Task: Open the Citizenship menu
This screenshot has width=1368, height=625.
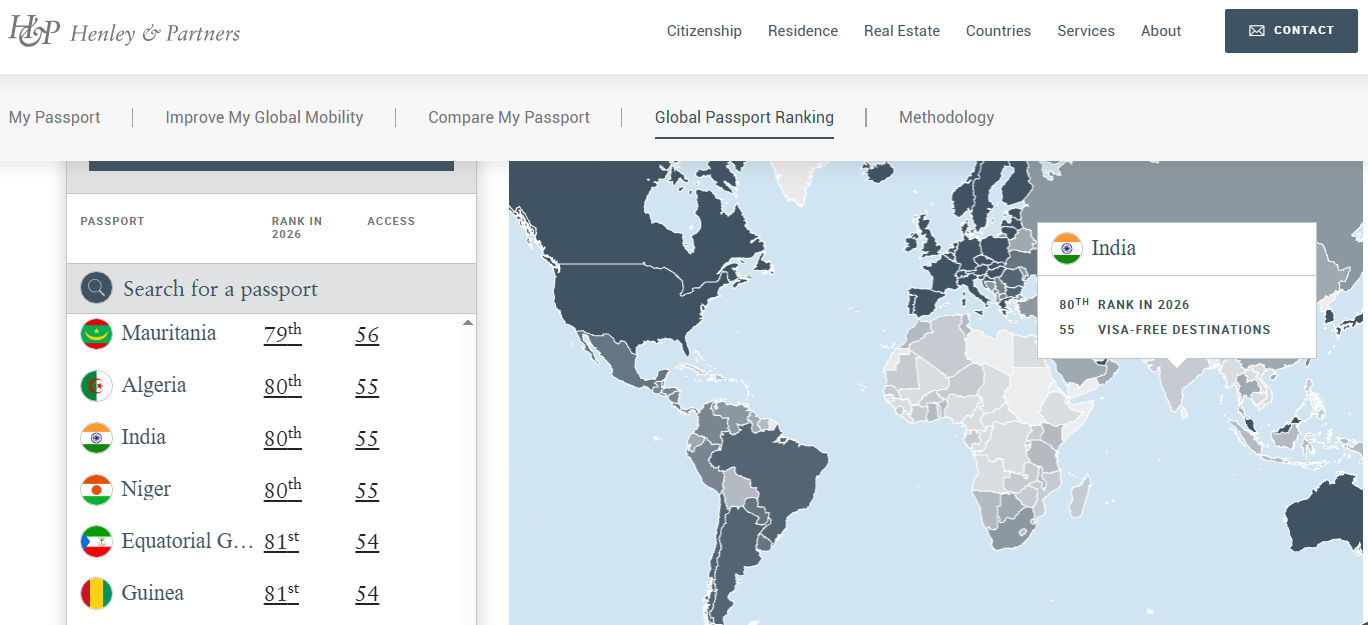Action: click(704, 31)
